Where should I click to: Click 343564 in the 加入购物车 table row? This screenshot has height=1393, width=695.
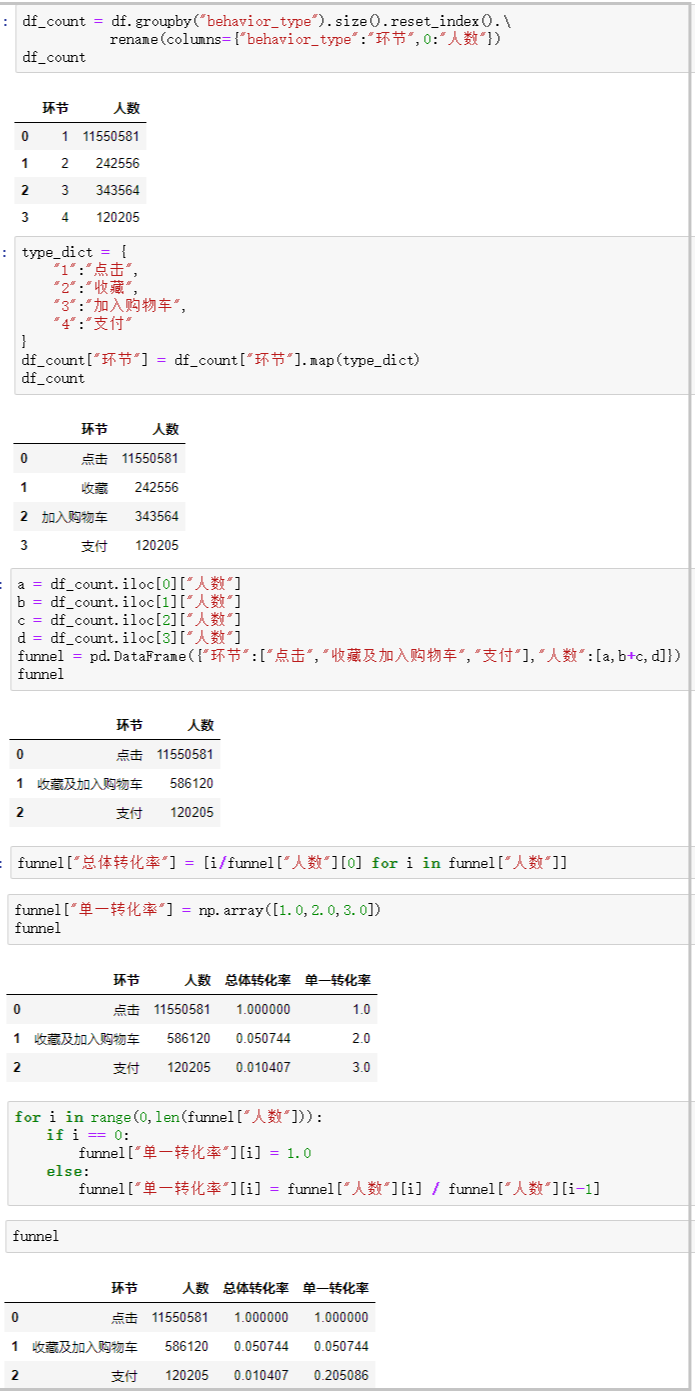tap(157, 517)
